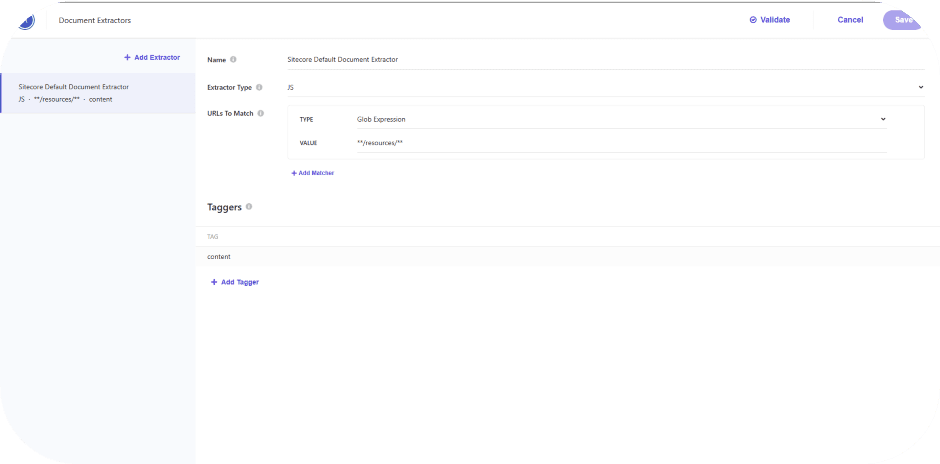Viewport: 940px width, 464px height.
Task: Click the Document Extractors page title
Action: pos(95,20)
